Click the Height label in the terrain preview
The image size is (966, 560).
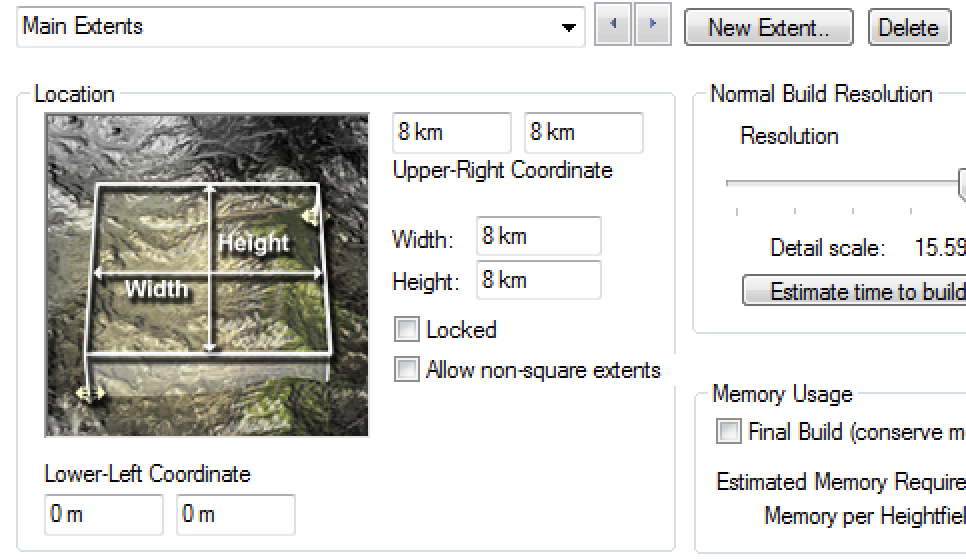pos(254,243)
